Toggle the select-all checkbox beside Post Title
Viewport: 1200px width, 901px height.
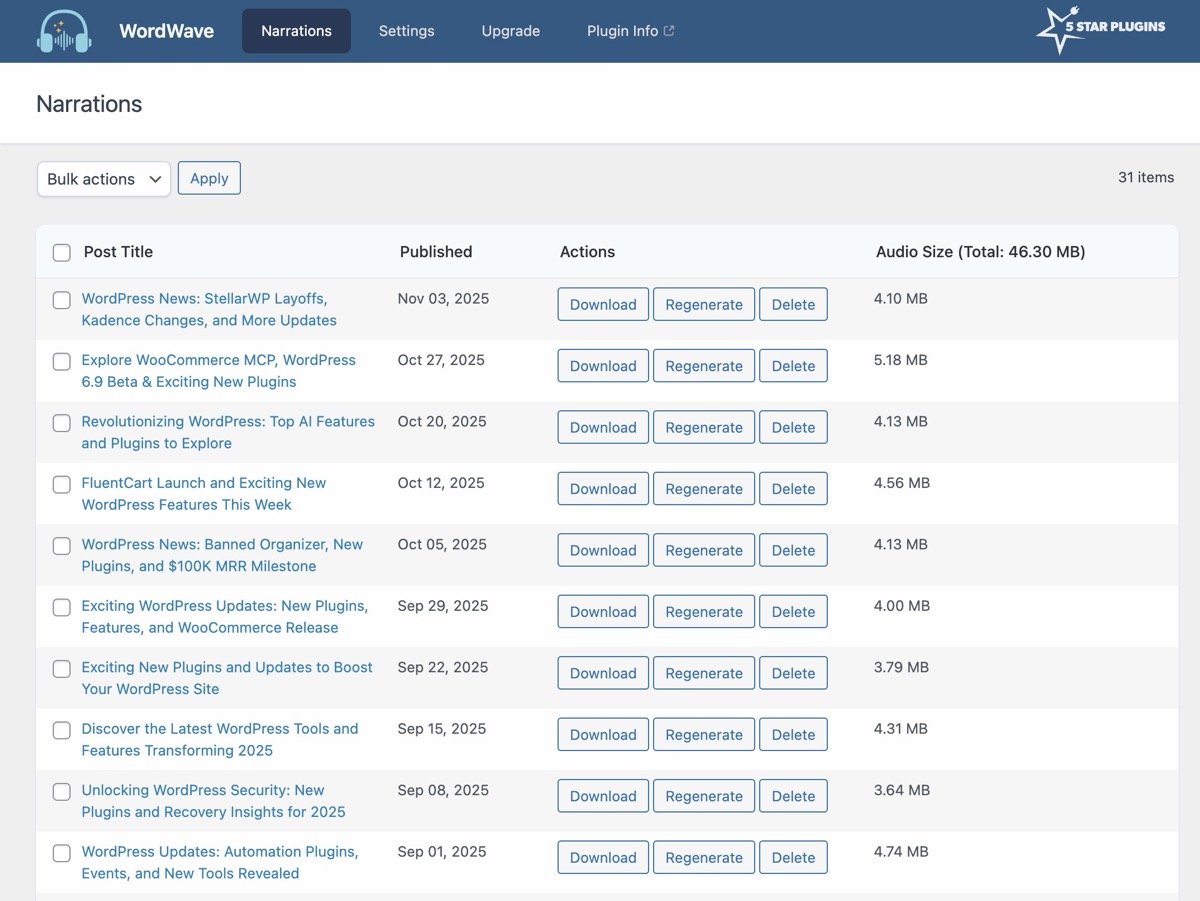pyautogui.click(x=62, y=253)
